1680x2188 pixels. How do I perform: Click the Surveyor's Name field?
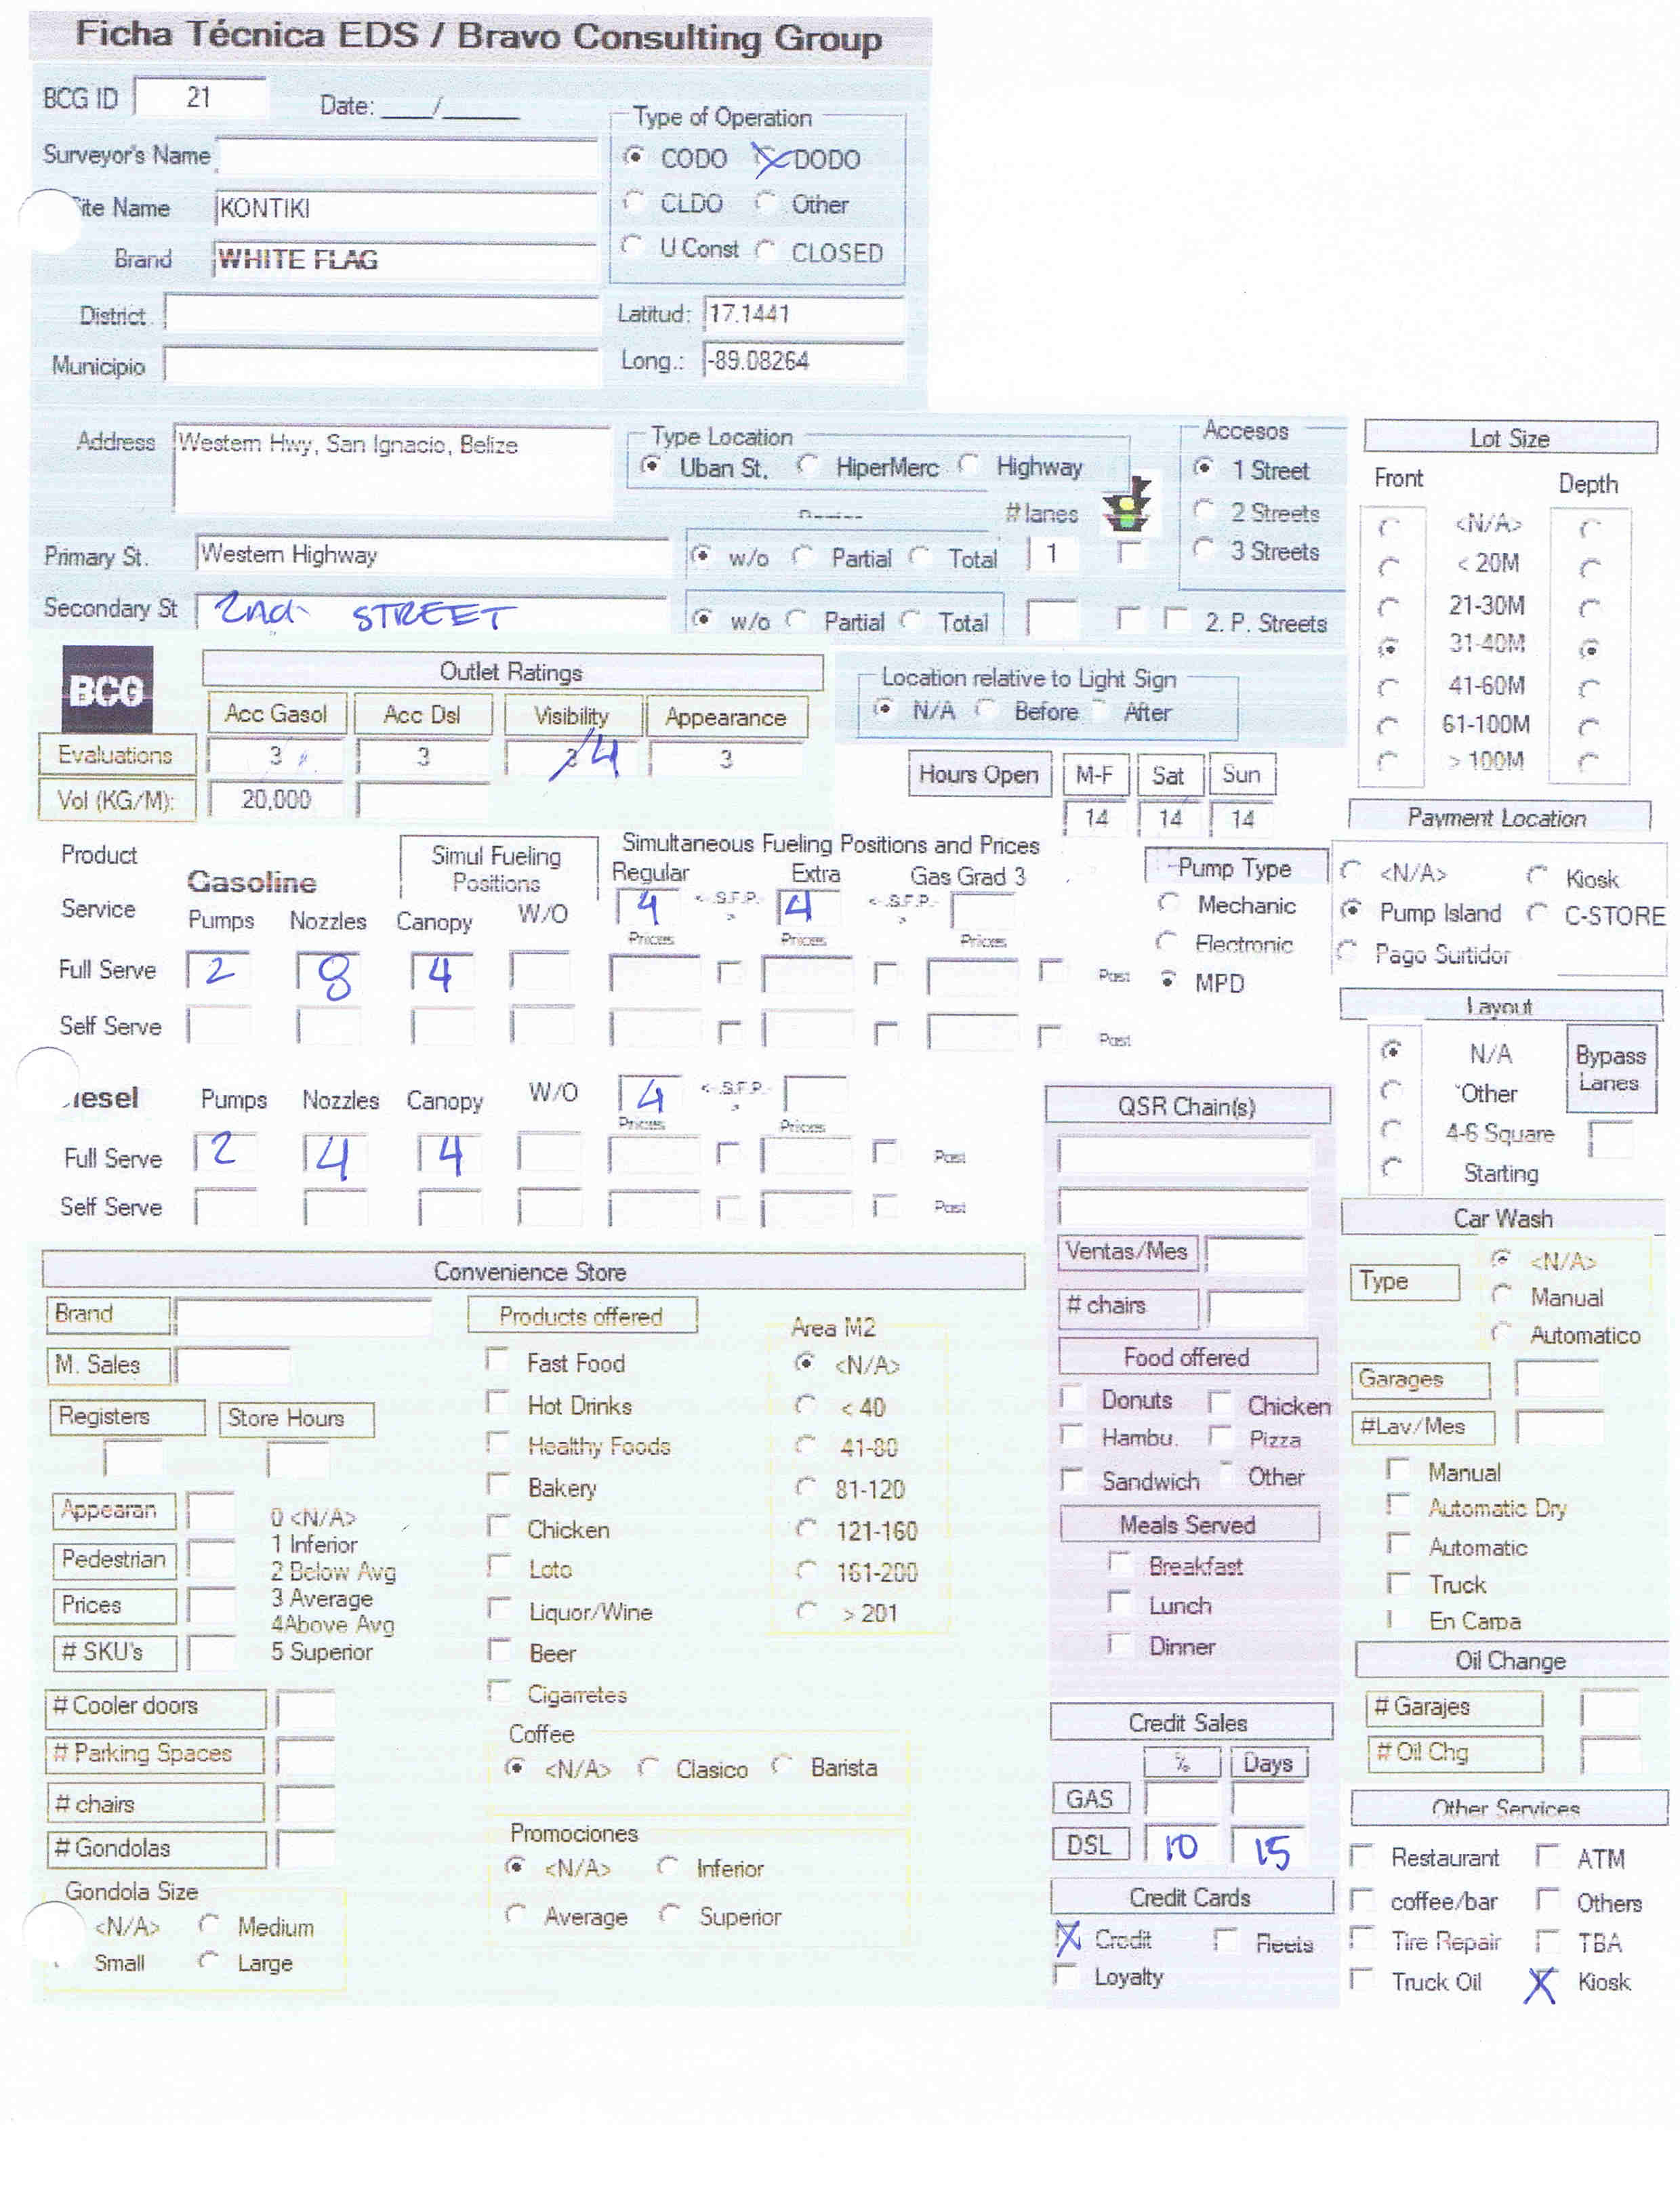tap(407, 157)
